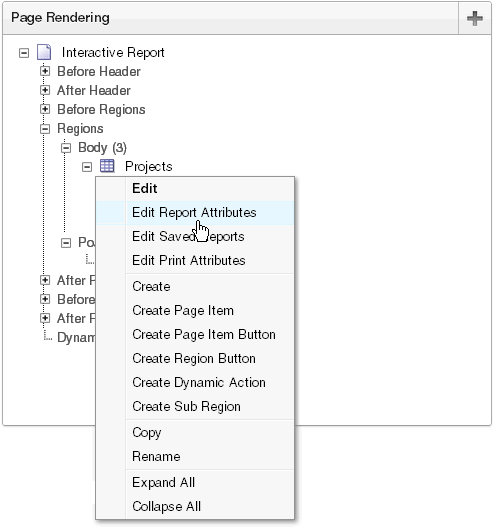Select Create Page Item Button
The width and height of the screenshot is (494, 527).
click(x=195, y=335)
